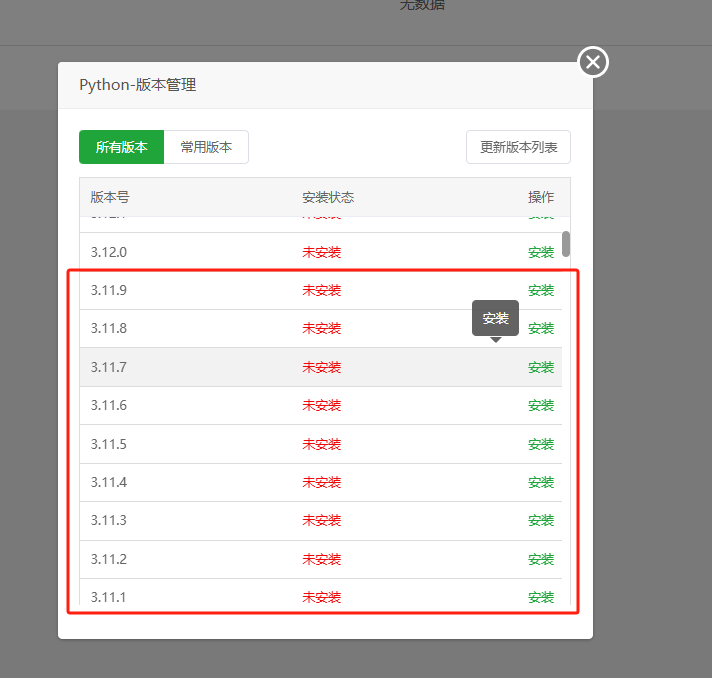This screenshot has height=678, width=712.
Task: Select version number text 3.11.5
Action: [x=109, y=444]
